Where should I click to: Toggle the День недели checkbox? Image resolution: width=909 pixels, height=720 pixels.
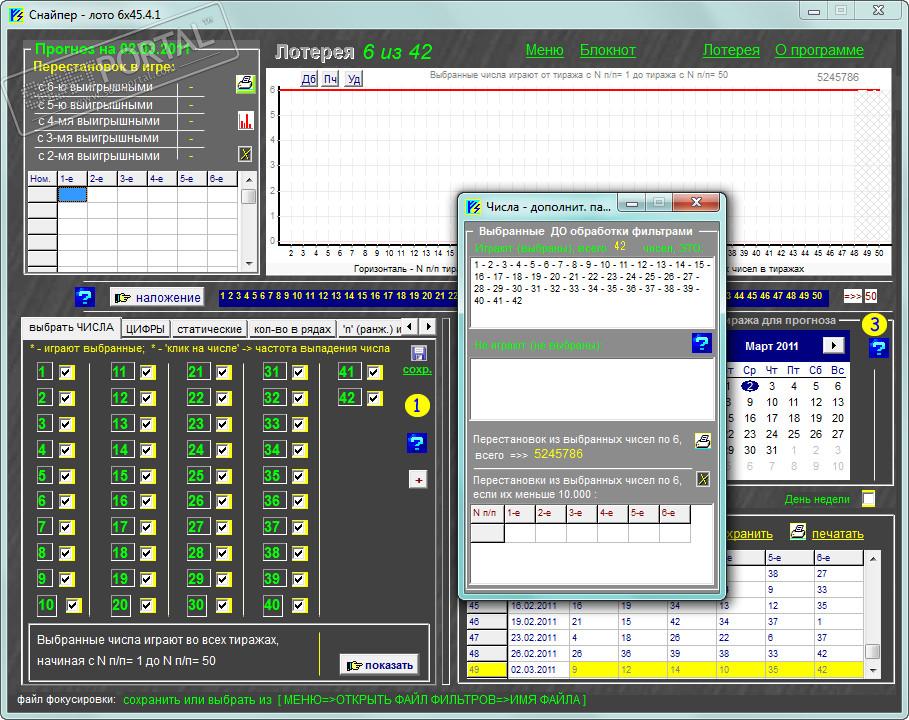tap(868, 499)
